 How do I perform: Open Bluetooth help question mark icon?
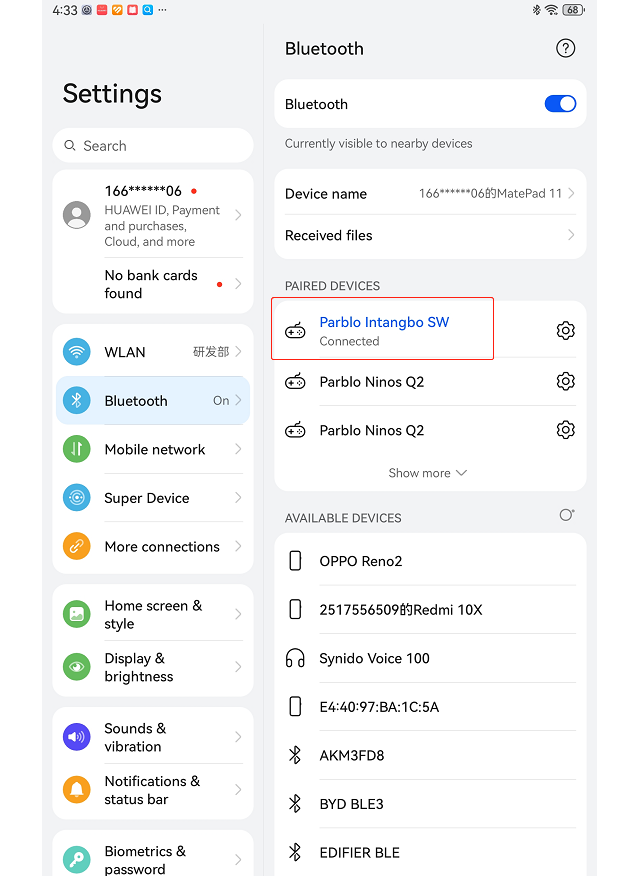pyautogui.click(x=565, y=48)
